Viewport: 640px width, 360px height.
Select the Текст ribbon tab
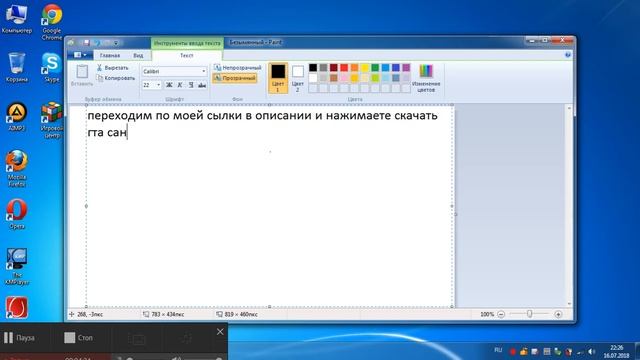tap(187, 56)
